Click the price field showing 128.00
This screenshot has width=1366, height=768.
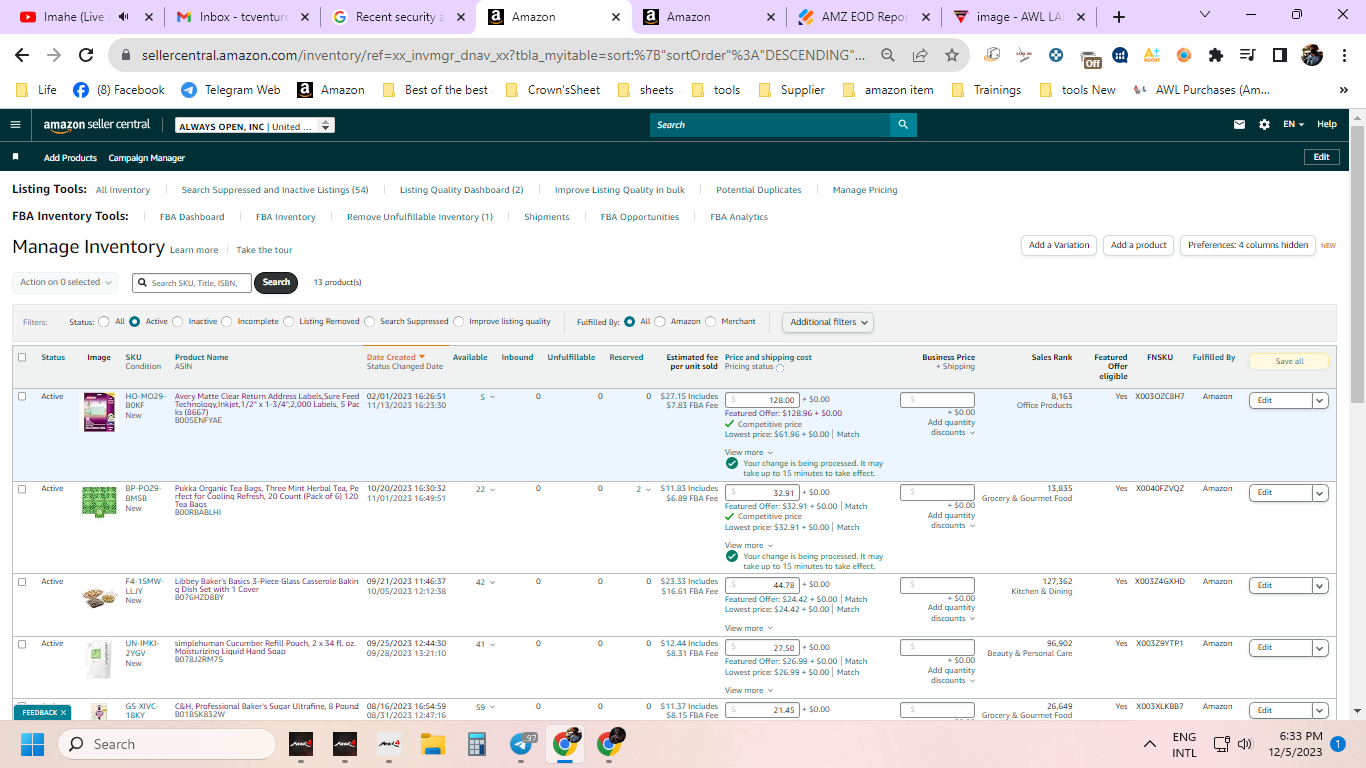pyautogui.click(x=763, y=399)
